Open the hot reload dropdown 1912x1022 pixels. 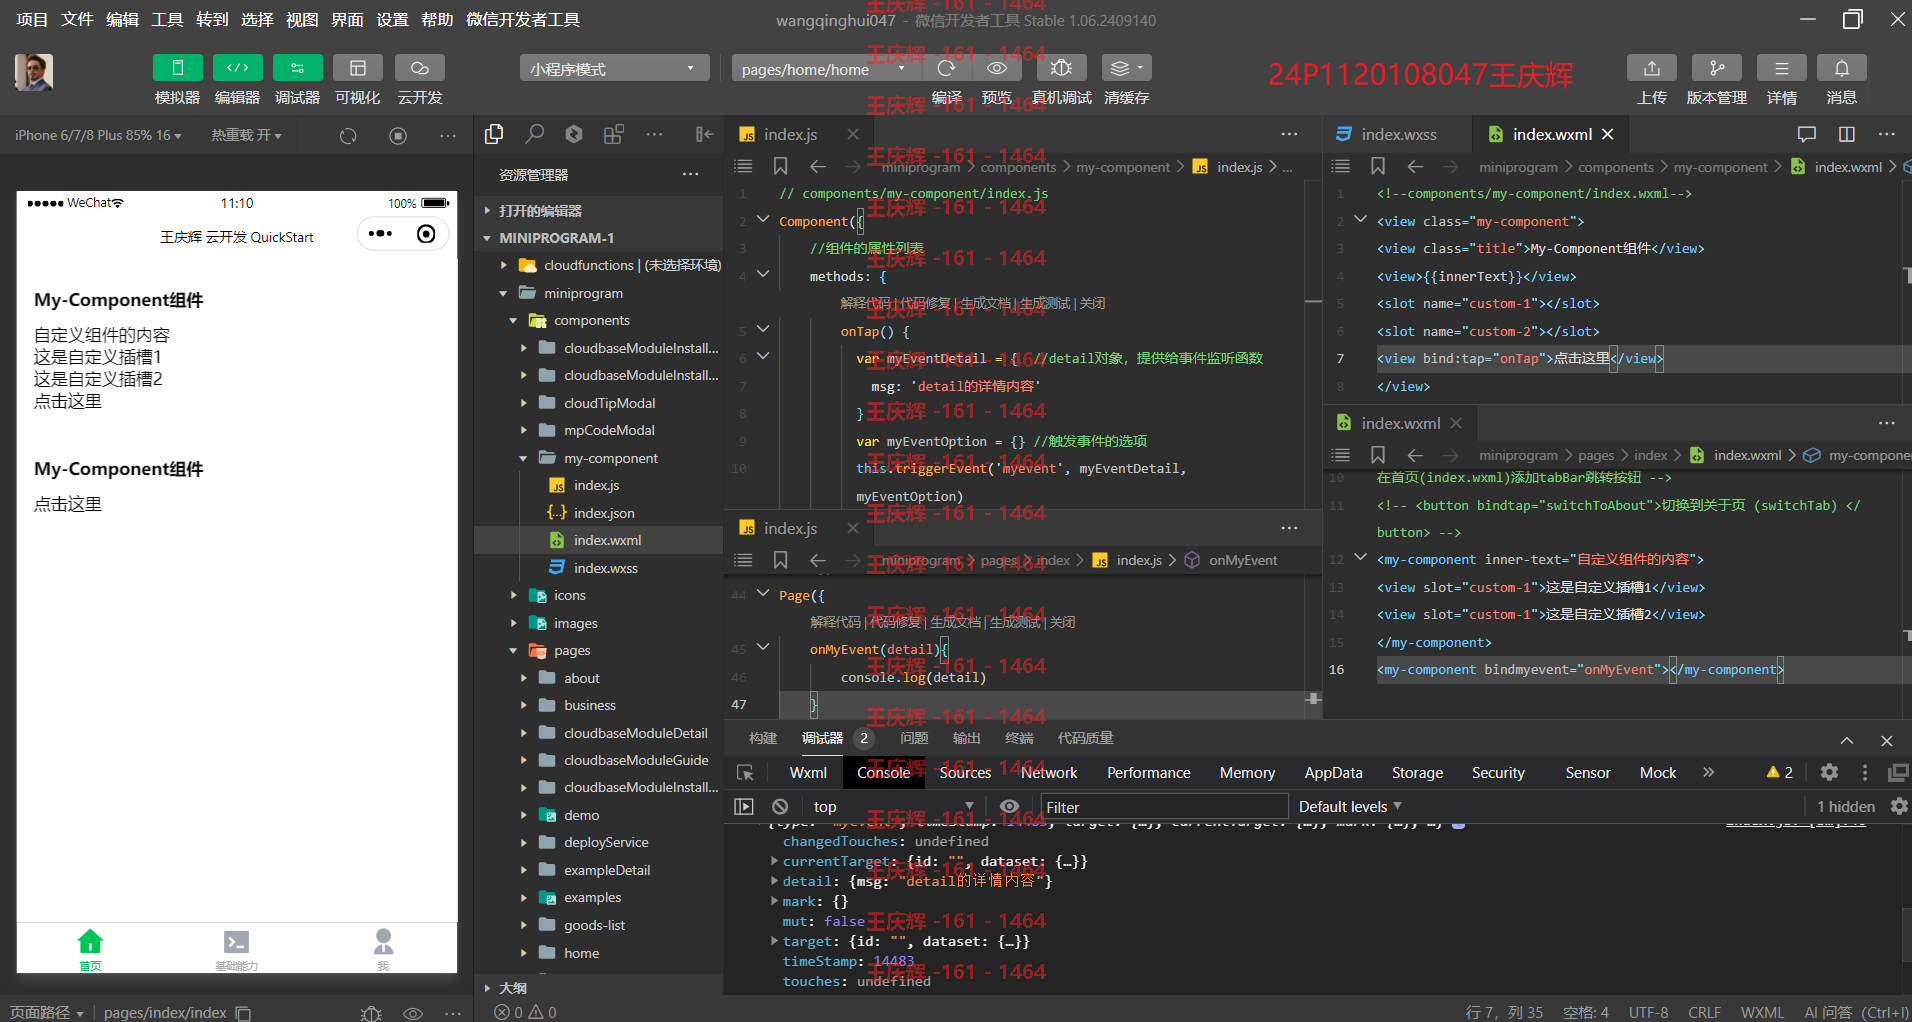pos(246,135)
